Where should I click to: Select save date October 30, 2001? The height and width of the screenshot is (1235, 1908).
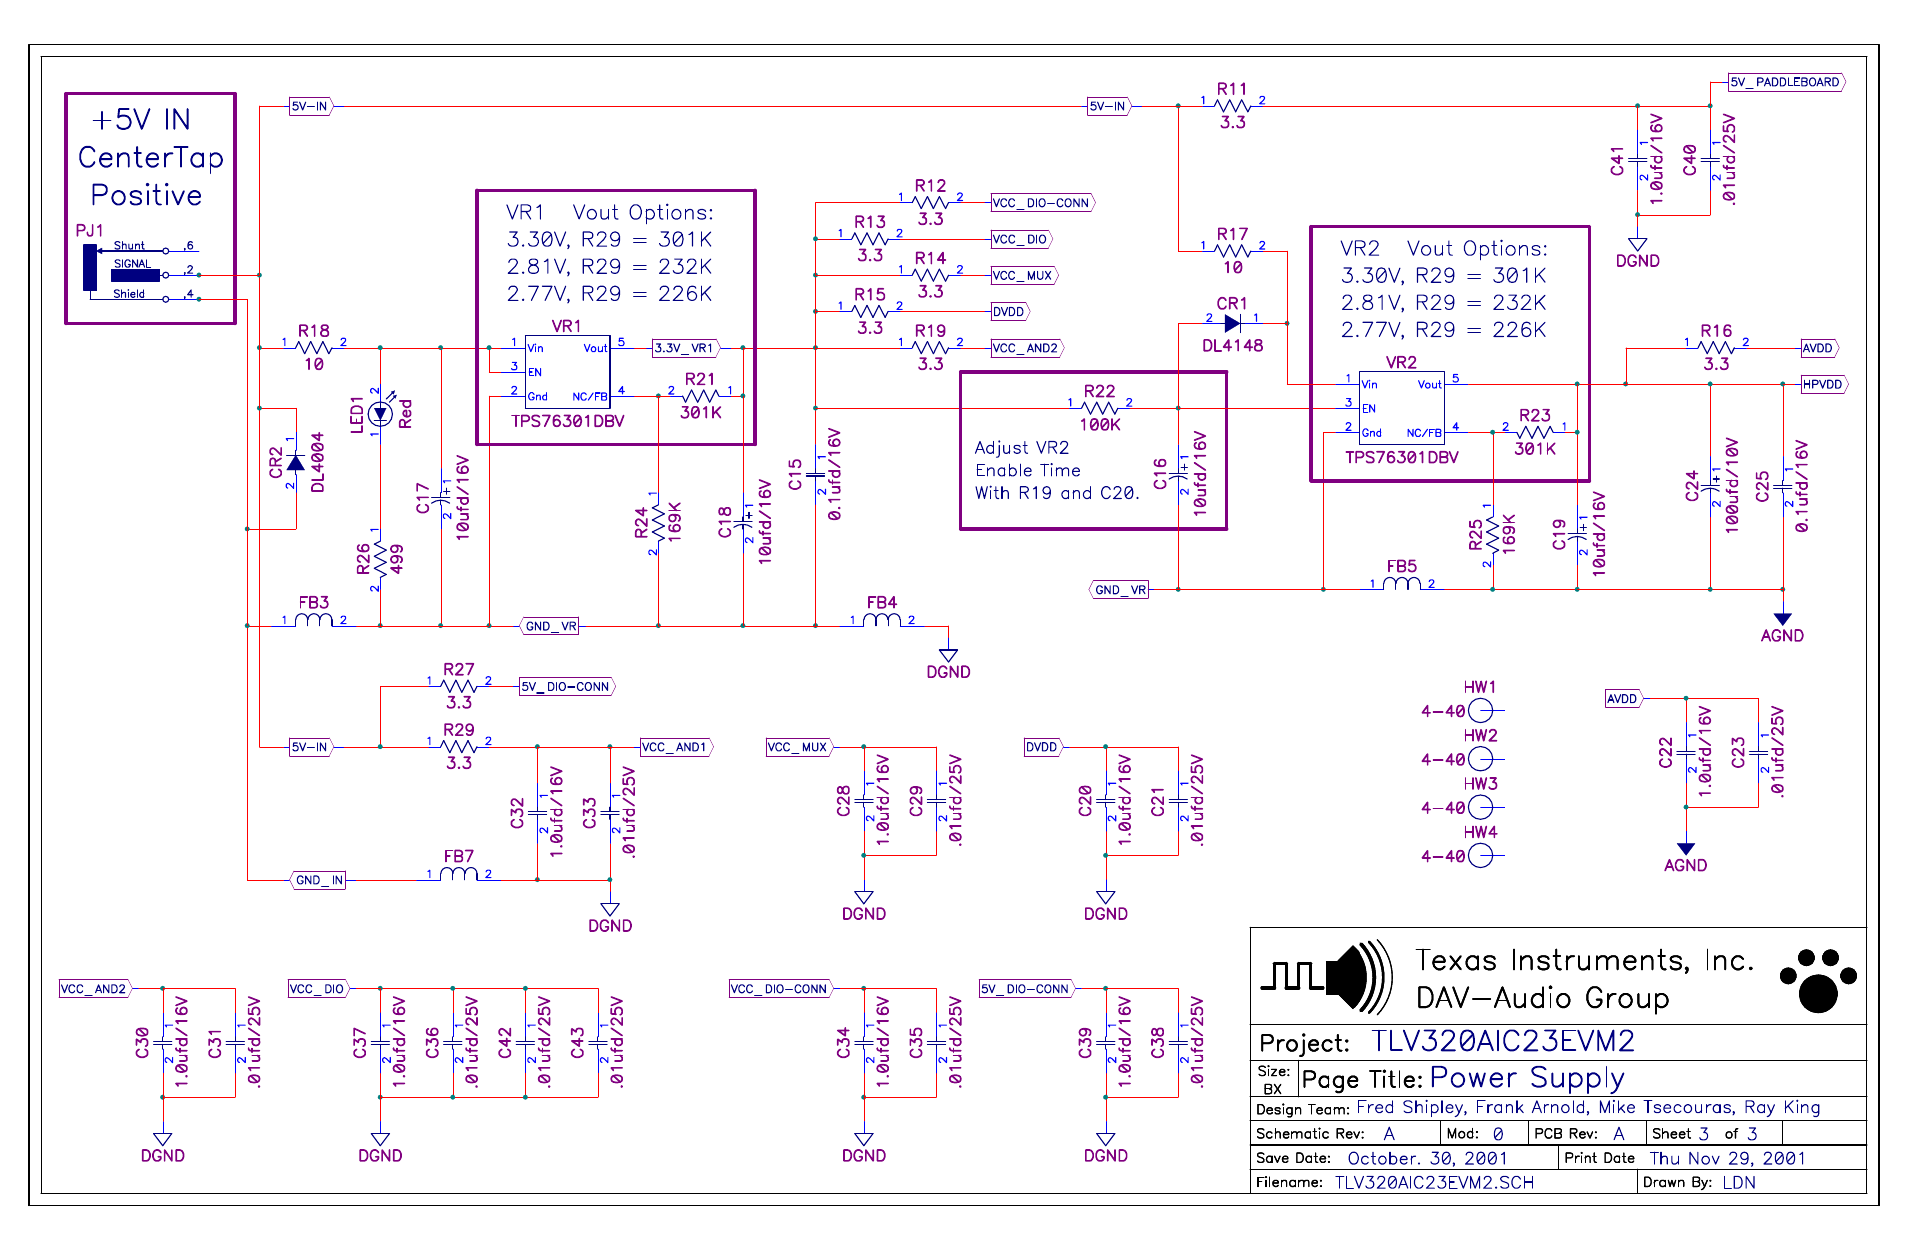[x=1428, y=1159]
